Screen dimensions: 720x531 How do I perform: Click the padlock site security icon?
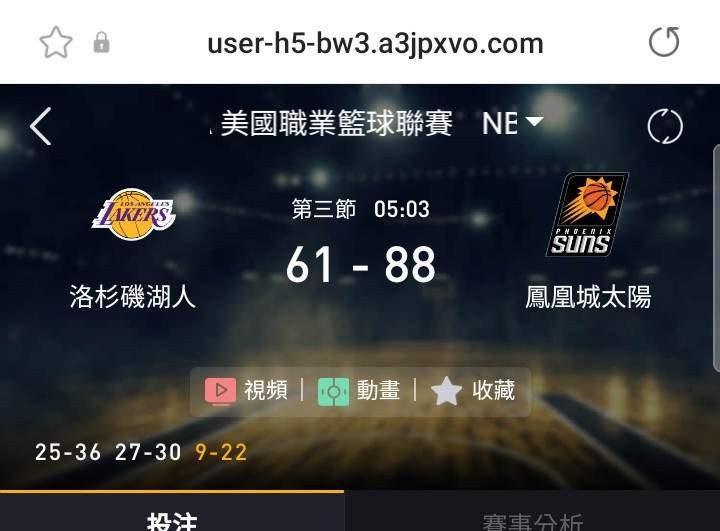pyautogui.click(x=101, y=43)
